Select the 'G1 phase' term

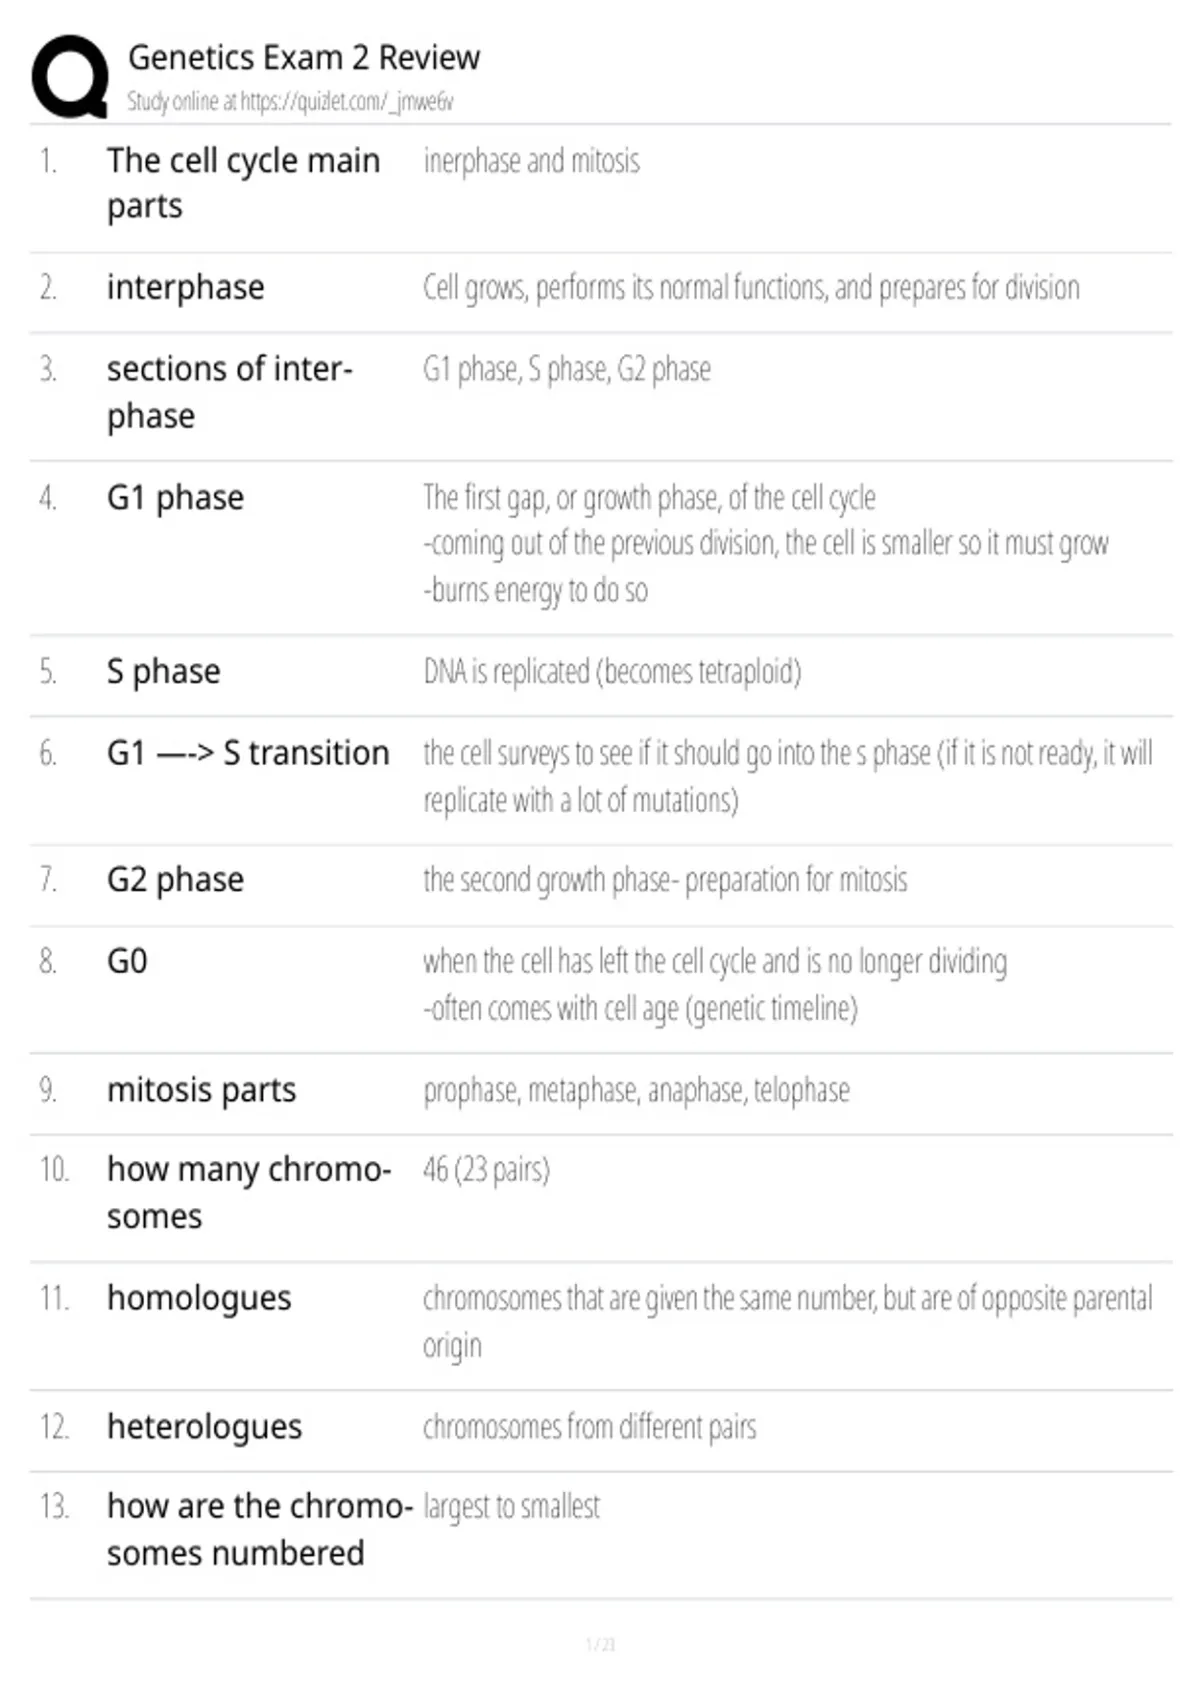tap(175, 497)
